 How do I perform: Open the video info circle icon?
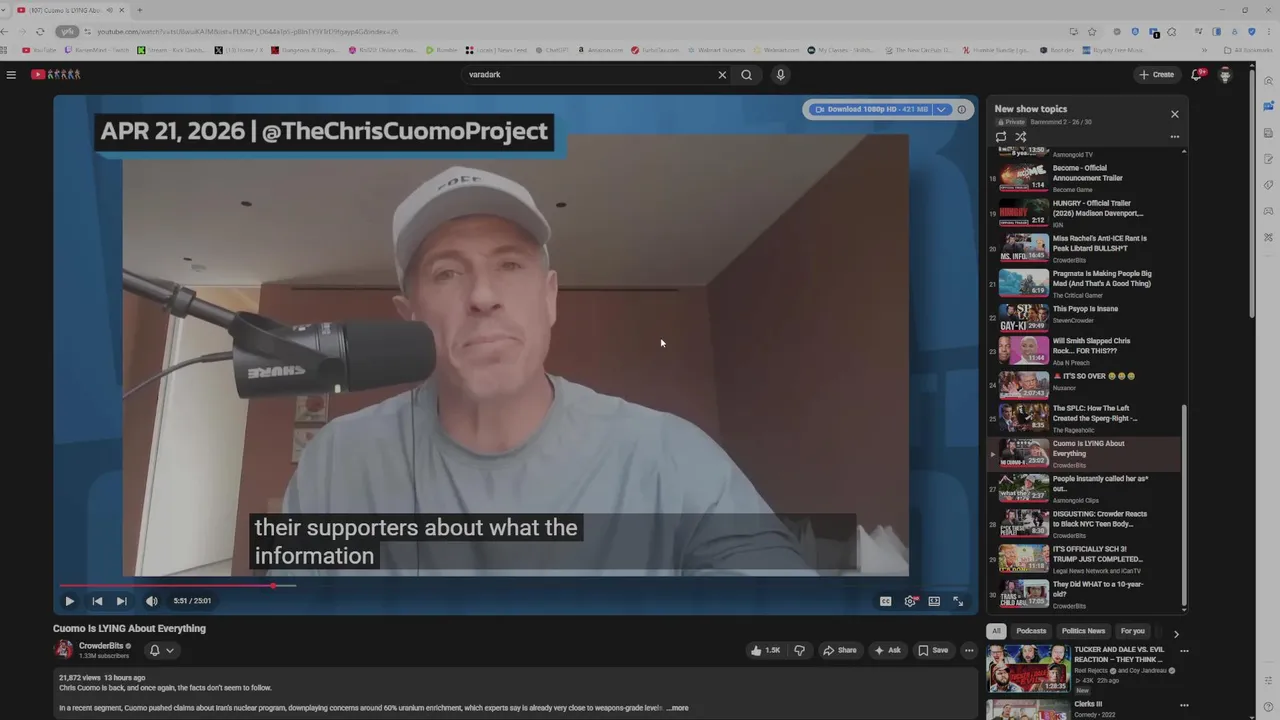click(962, 109)
